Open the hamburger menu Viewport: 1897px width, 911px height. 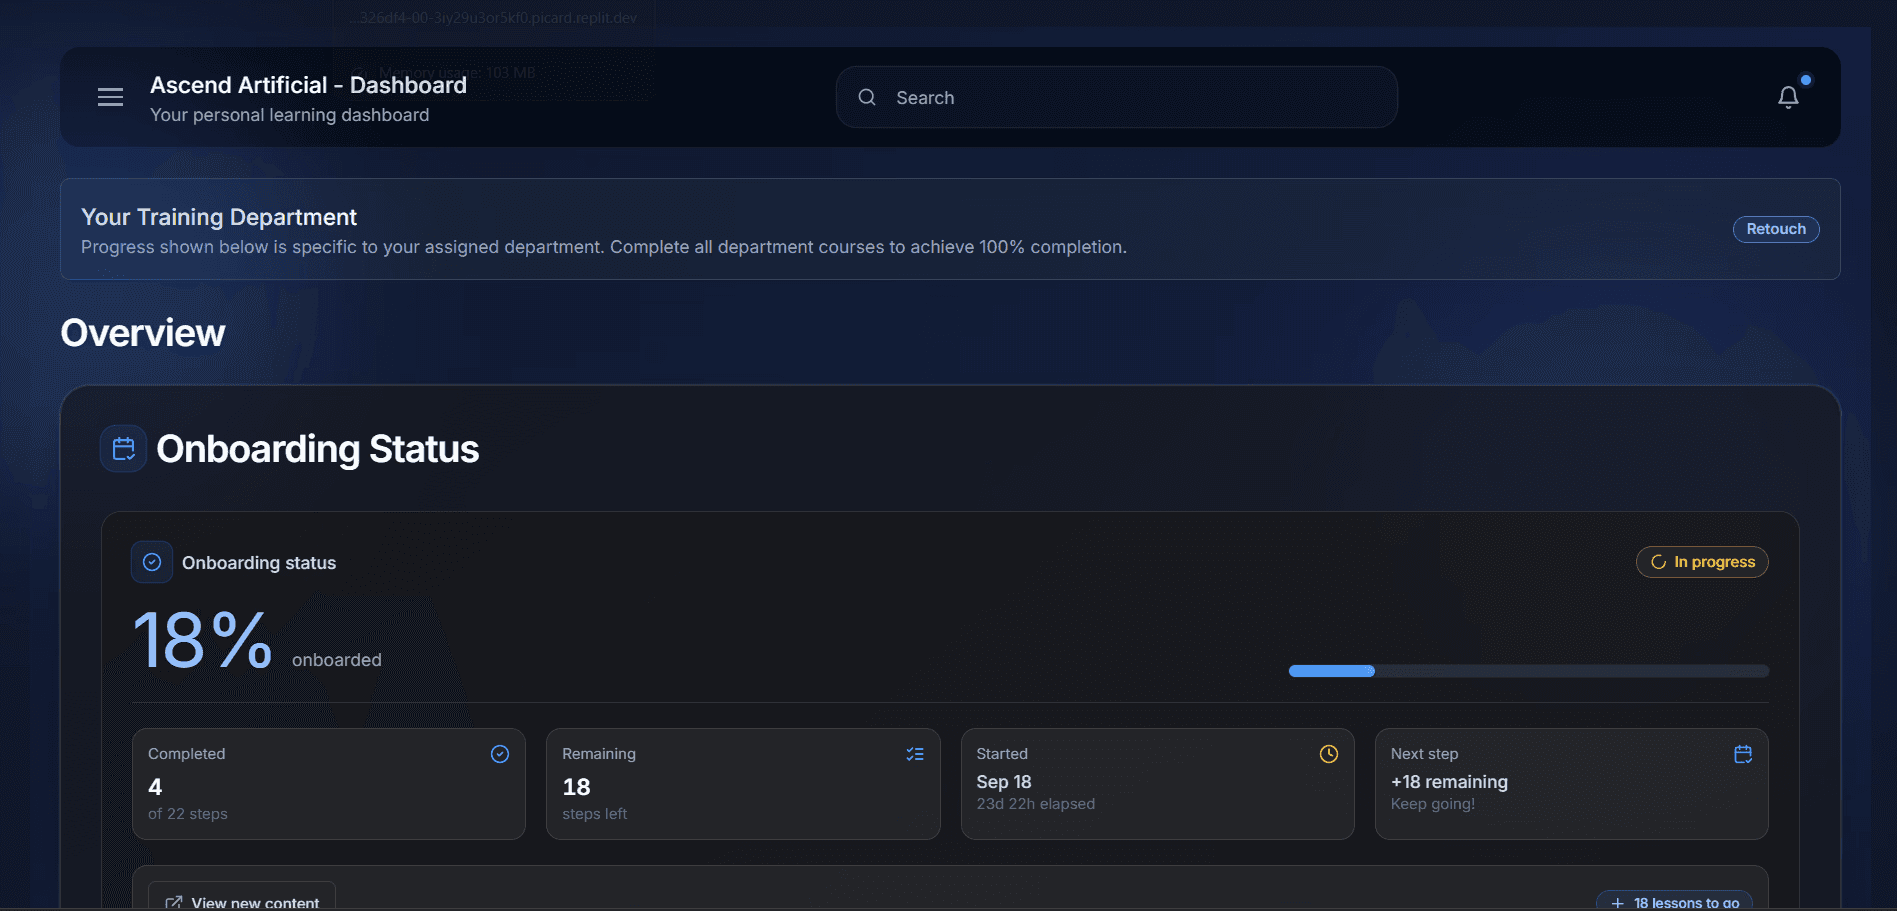coord(110,97)
